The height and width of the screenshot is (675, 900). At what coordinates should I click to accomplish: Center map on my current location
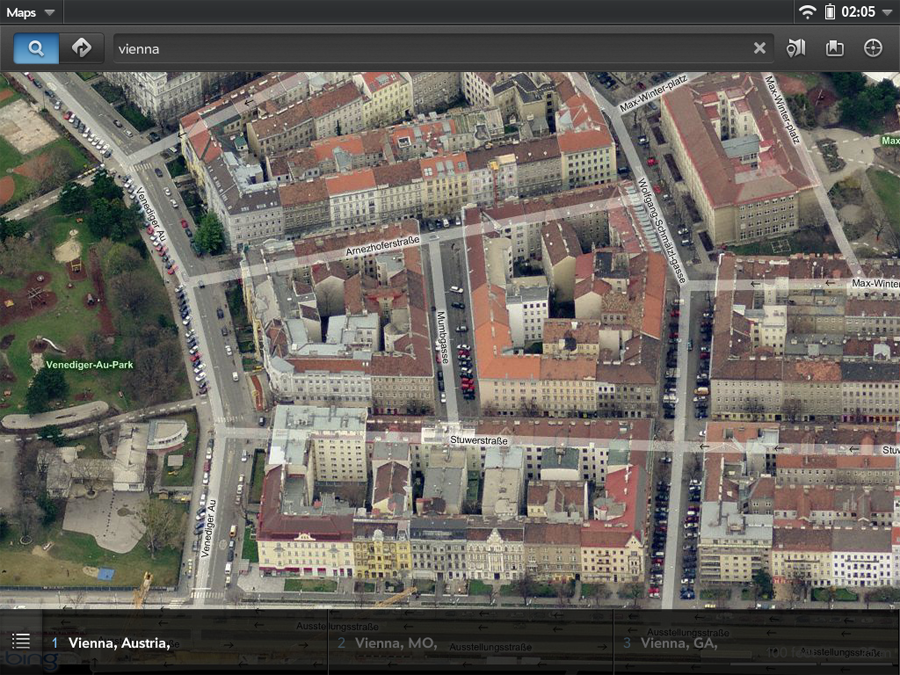coord(873,48)
